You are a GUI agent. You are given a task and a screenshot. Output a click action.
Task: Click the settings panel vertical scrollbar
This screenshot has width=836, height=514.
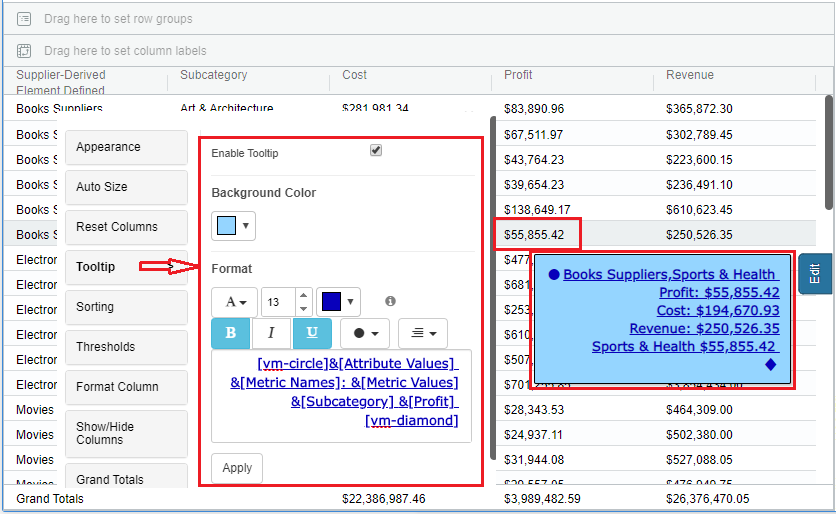click(493, 288)
